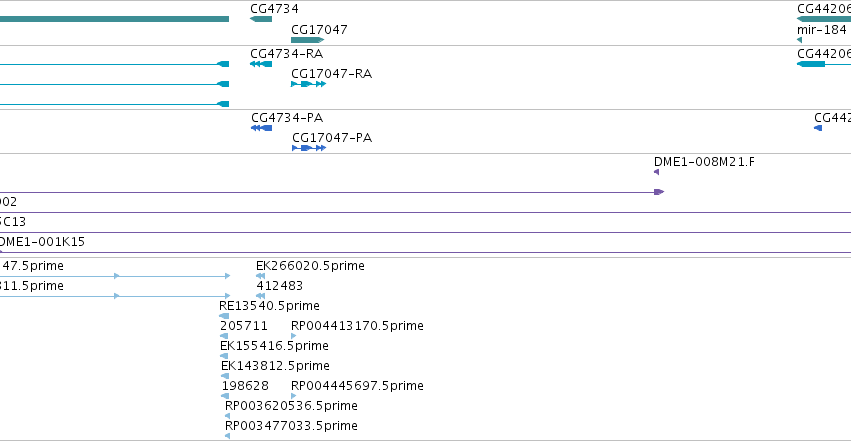Select the CG17047-RA transcript glyph
The height and width of the screenshot is (441, 851).
coord(308,84)
